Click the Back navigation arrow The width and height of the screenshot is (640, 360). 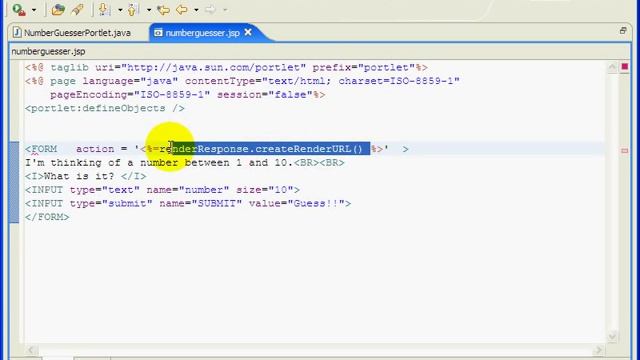[x=182, y=9]
